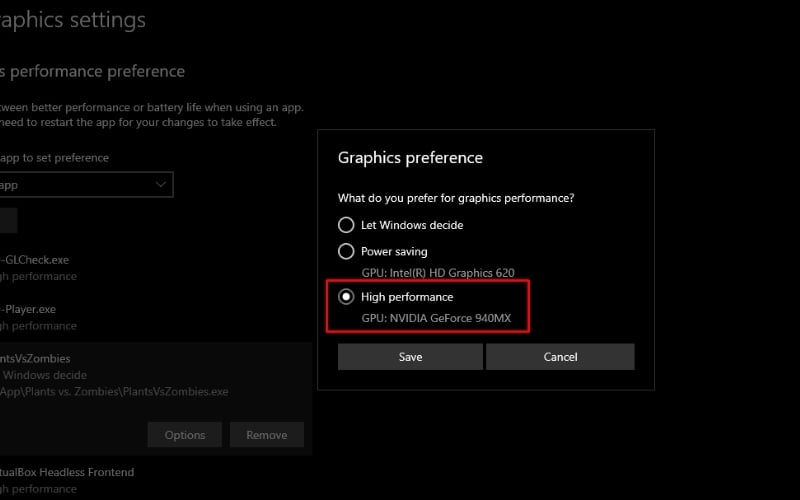This screenshot has height=500, width=800.
Task: Choose the Power saving option
Action: point(346,251)
